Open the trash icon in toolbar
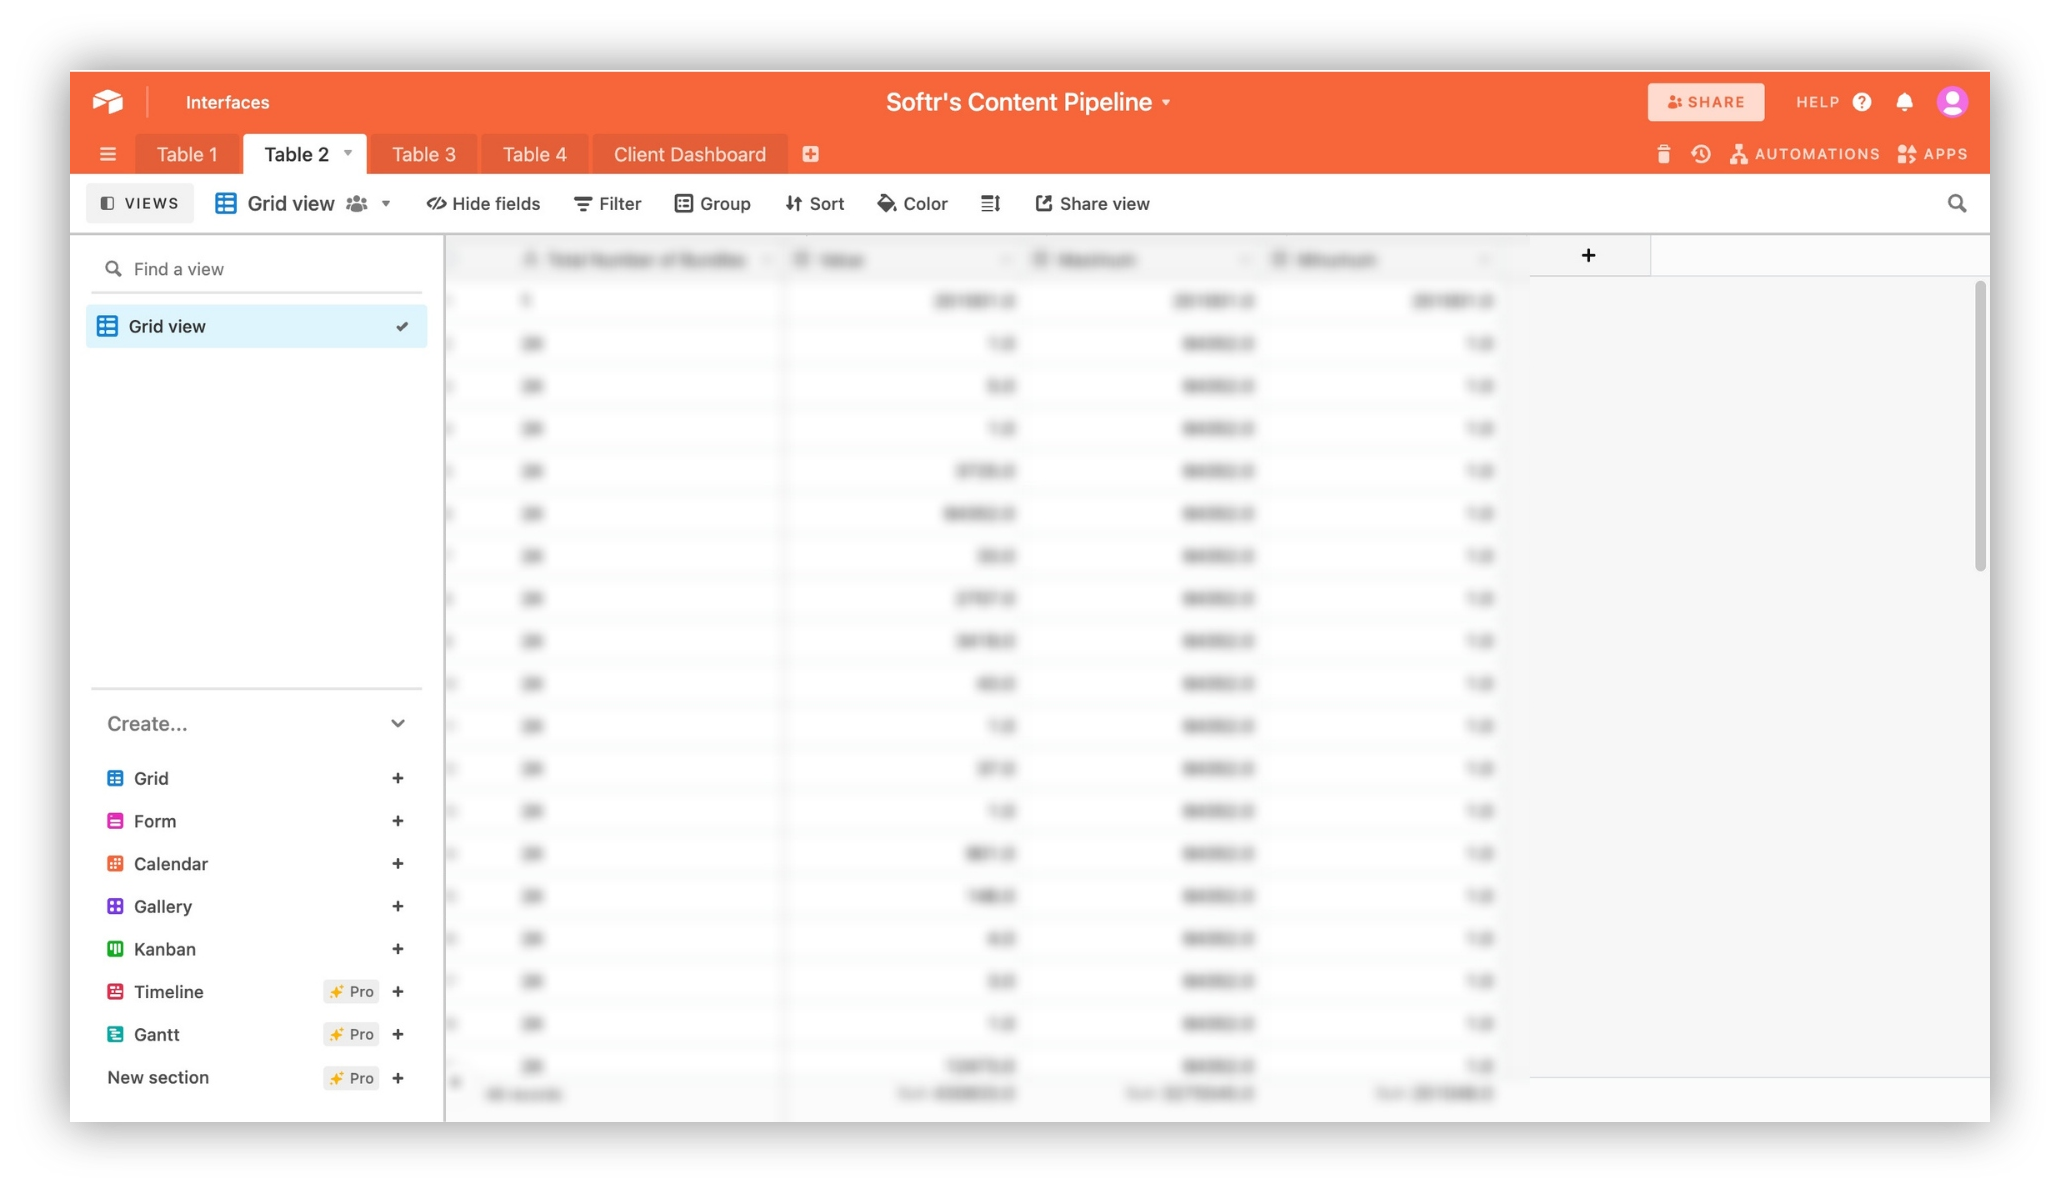This screenshot has height=1192, width=2060. pyautogui.click(x=1664, y=154)
